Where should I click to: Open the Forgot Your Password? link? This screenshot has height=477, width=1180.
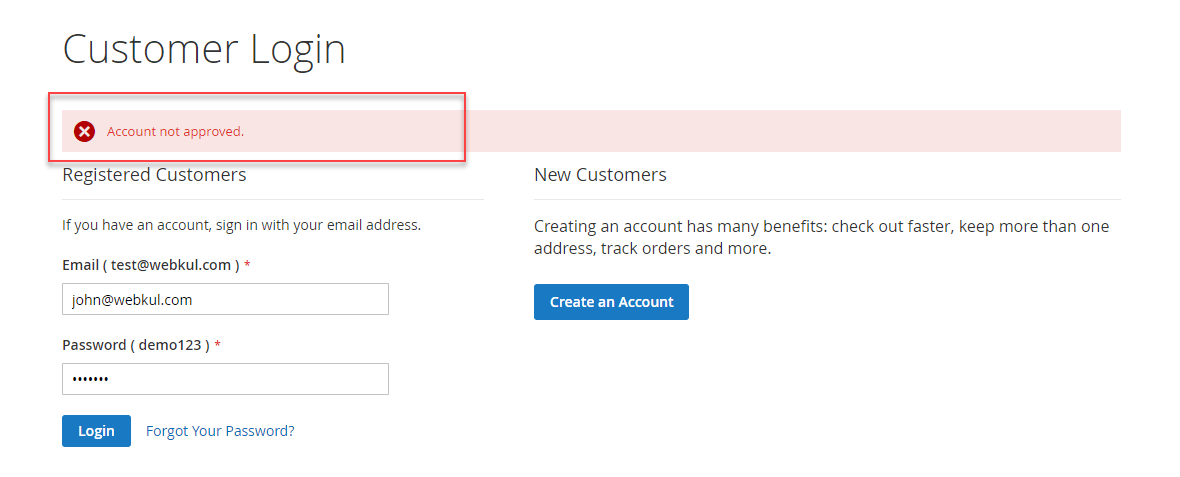[x=220, y=431]
